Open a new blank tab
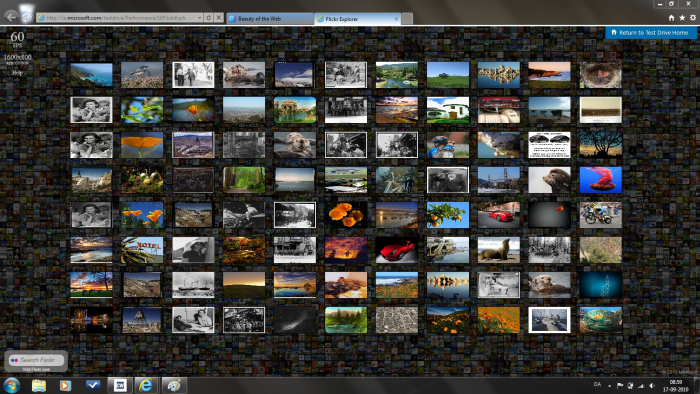Viewport: 700px width, 394px height. point(407,19)
